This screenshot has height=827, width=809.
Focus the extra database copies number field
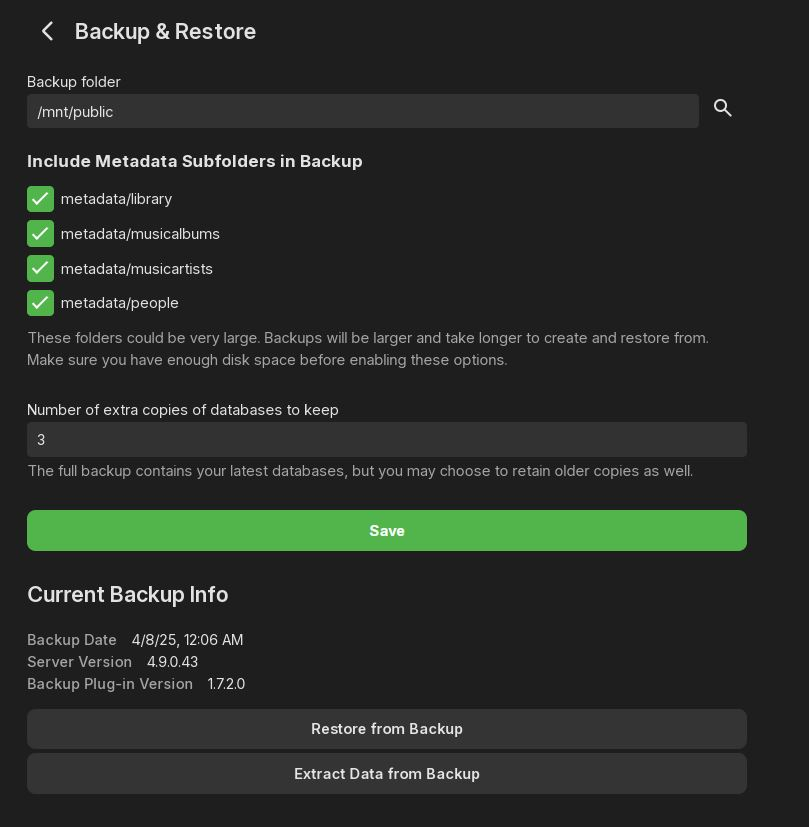(386, 440)
